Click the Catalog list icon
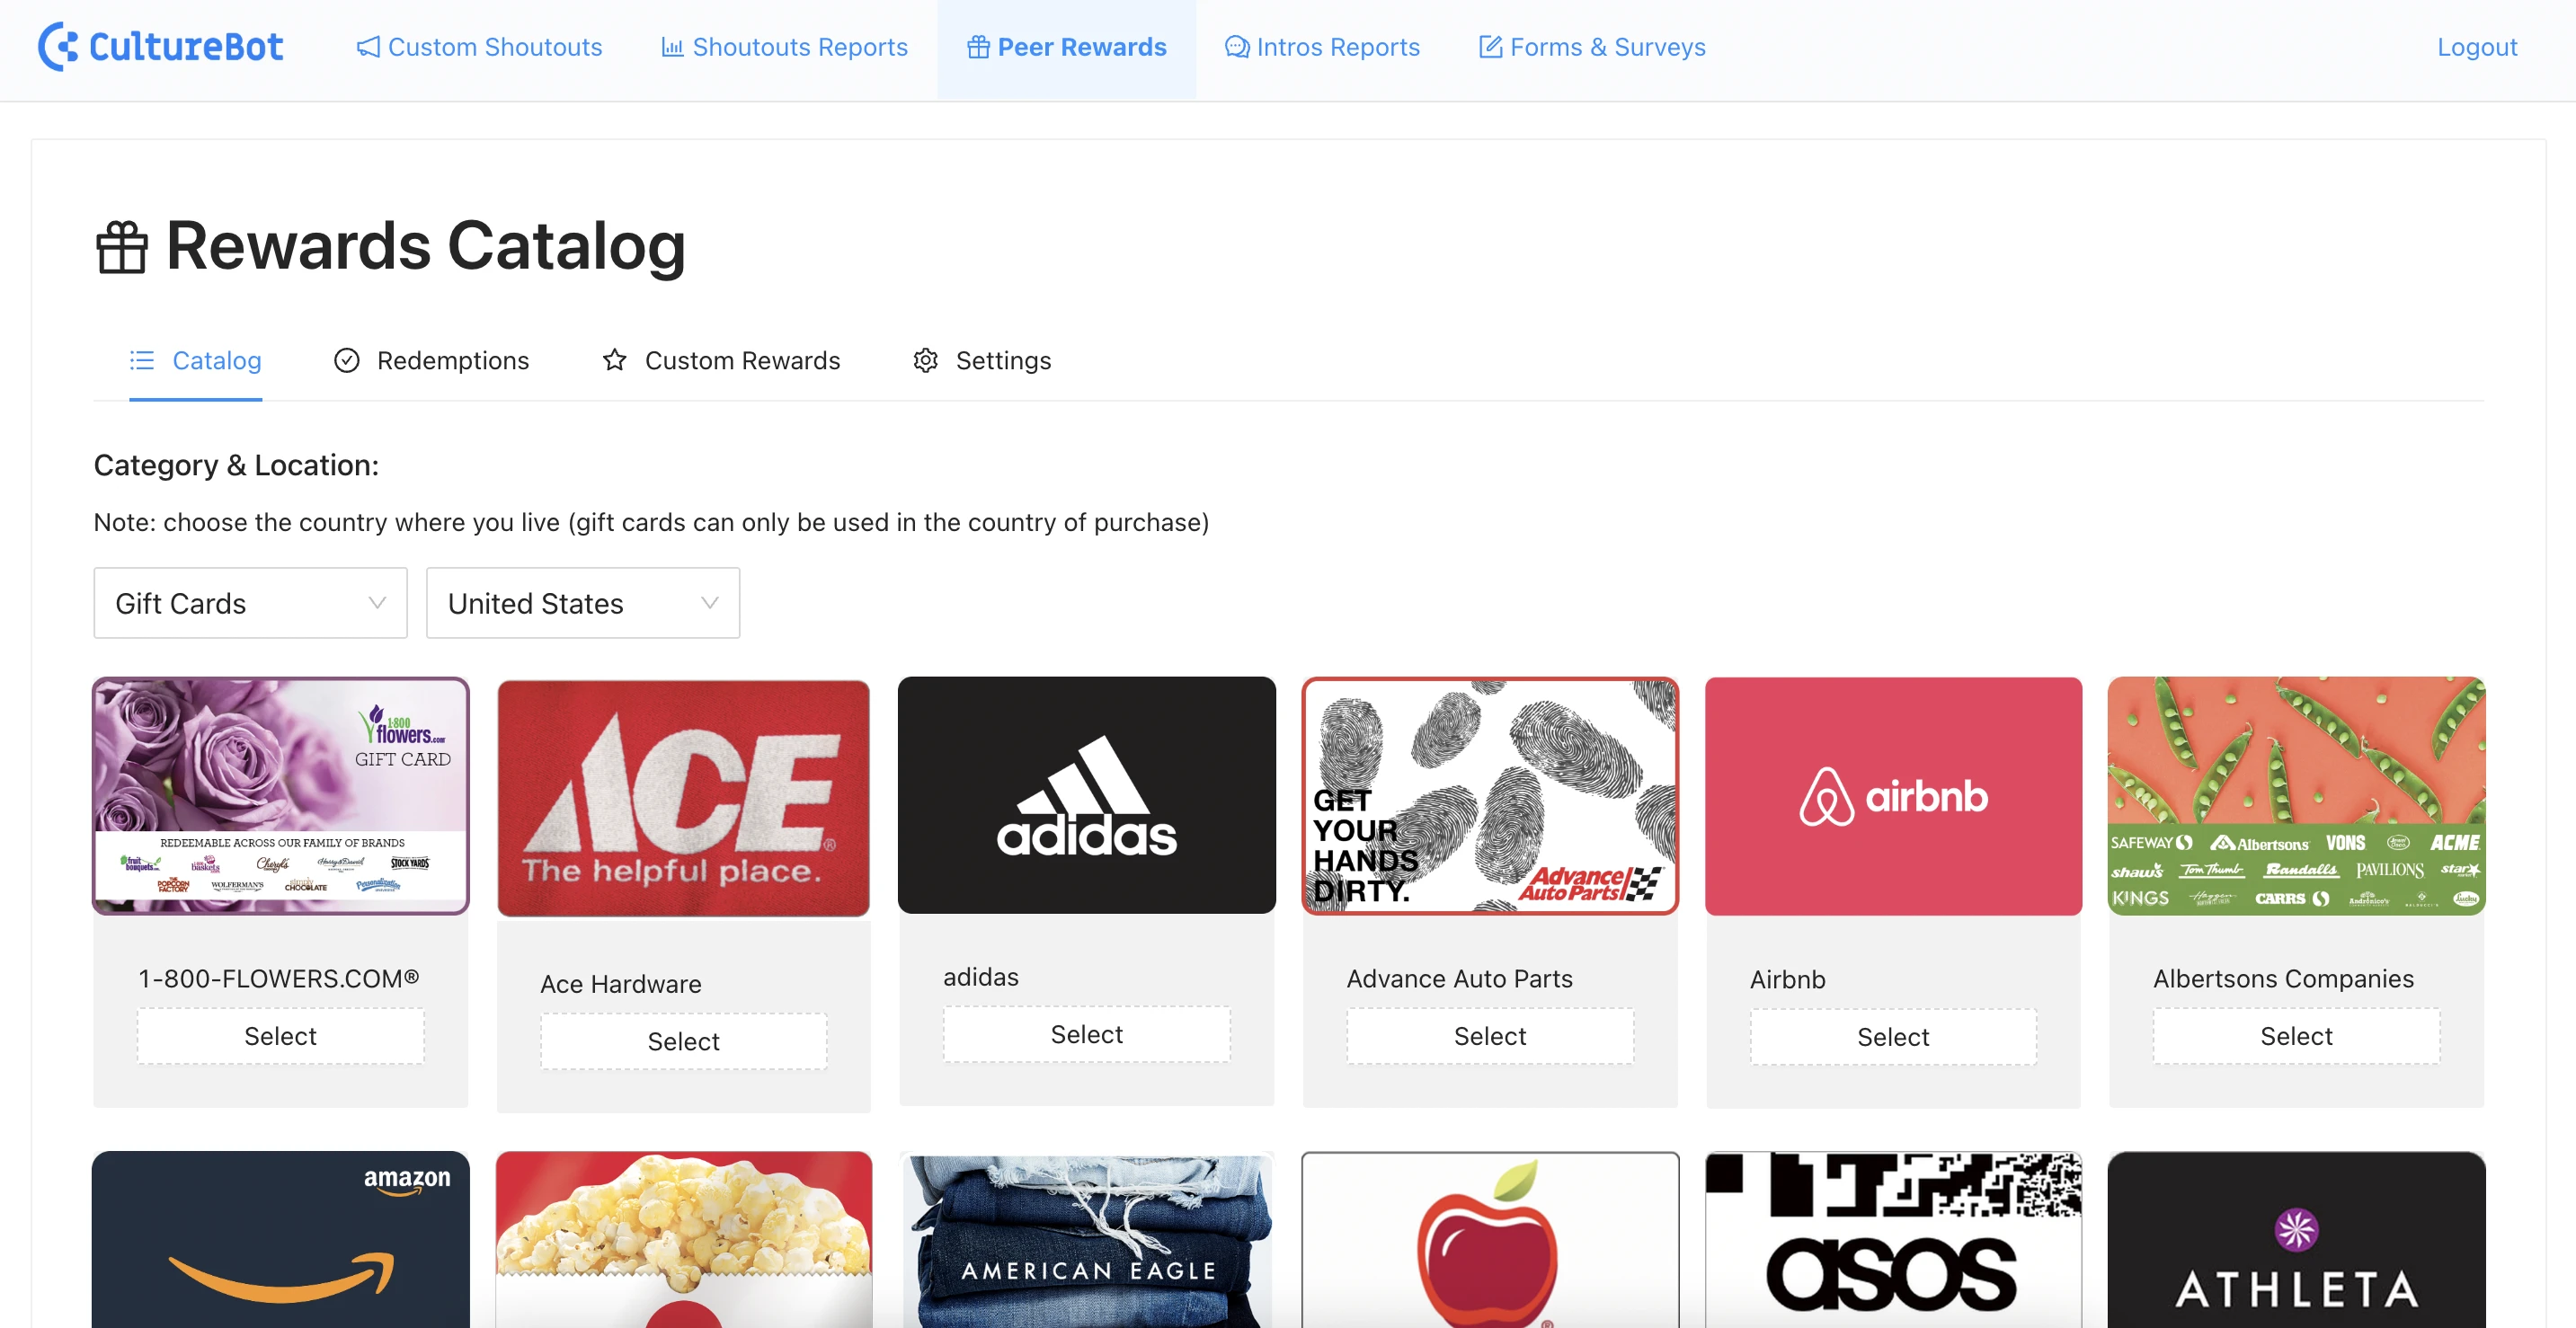 pyautogui.click(x=140, y=358)
